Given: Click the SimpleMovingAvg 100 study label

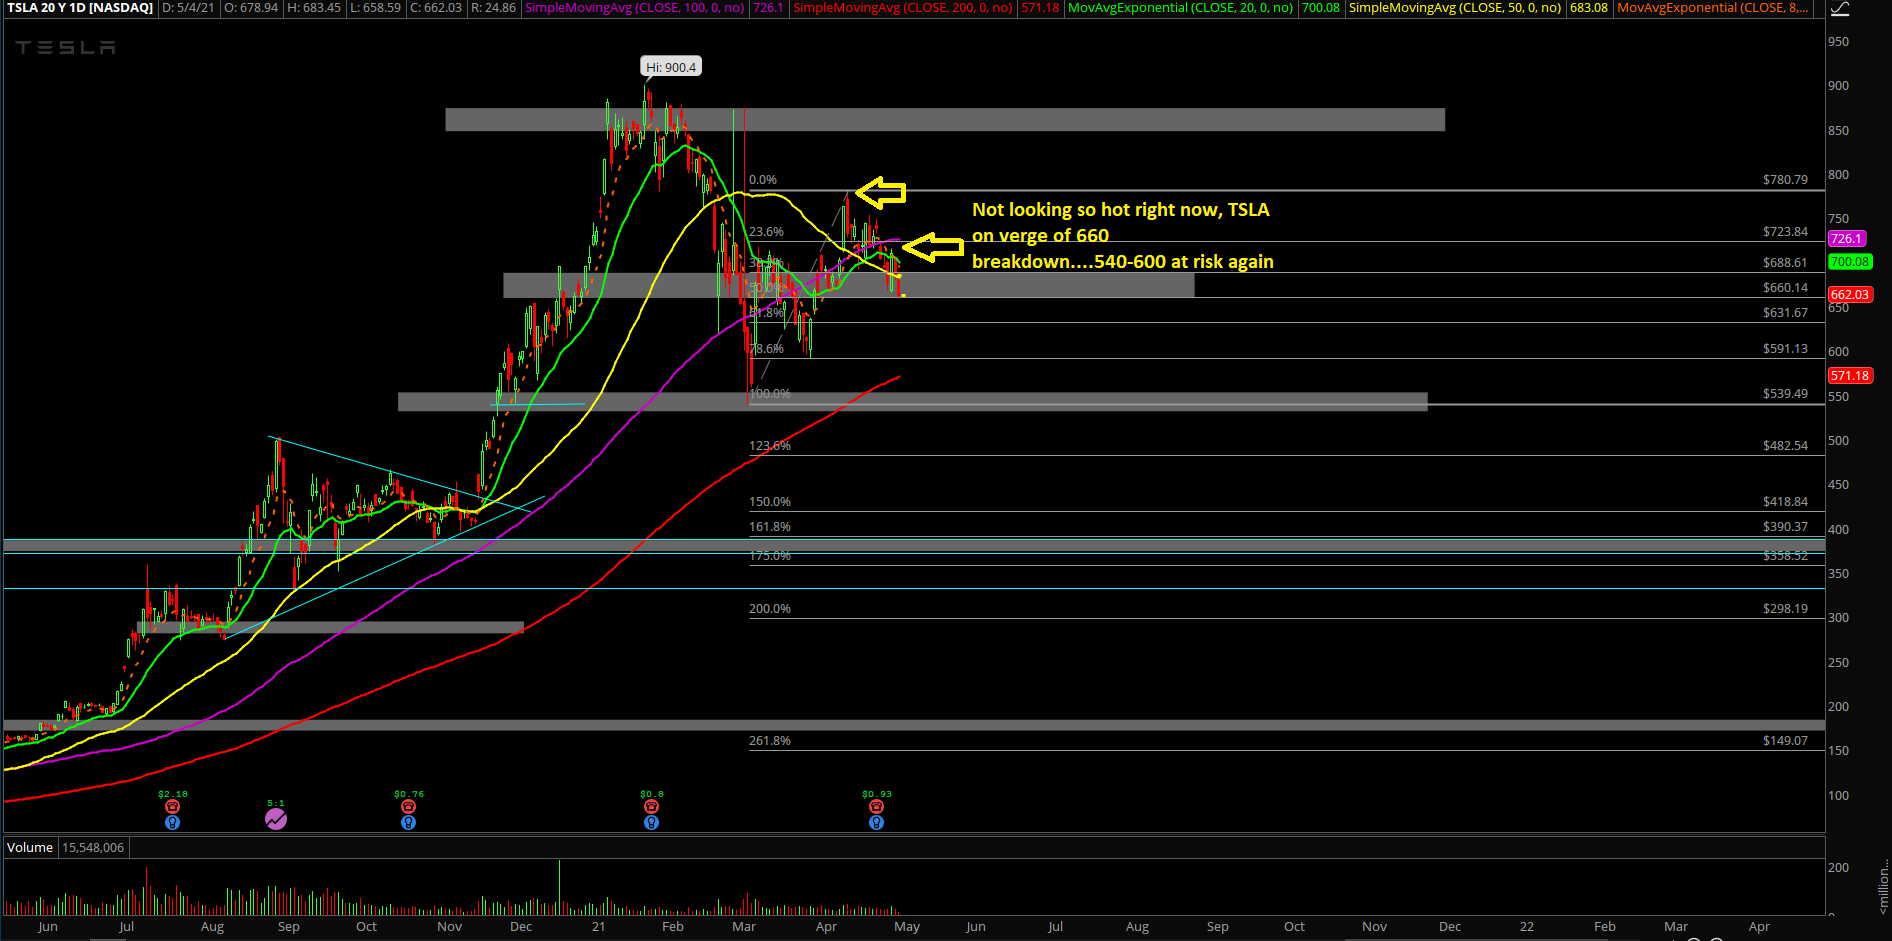Looking at the screenshot, I should coord(634,8).
